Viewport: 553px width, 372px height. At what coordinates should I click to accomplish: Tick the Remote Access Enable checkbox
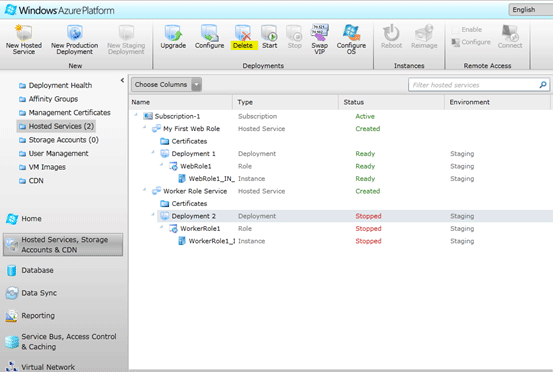pos(455,30)
